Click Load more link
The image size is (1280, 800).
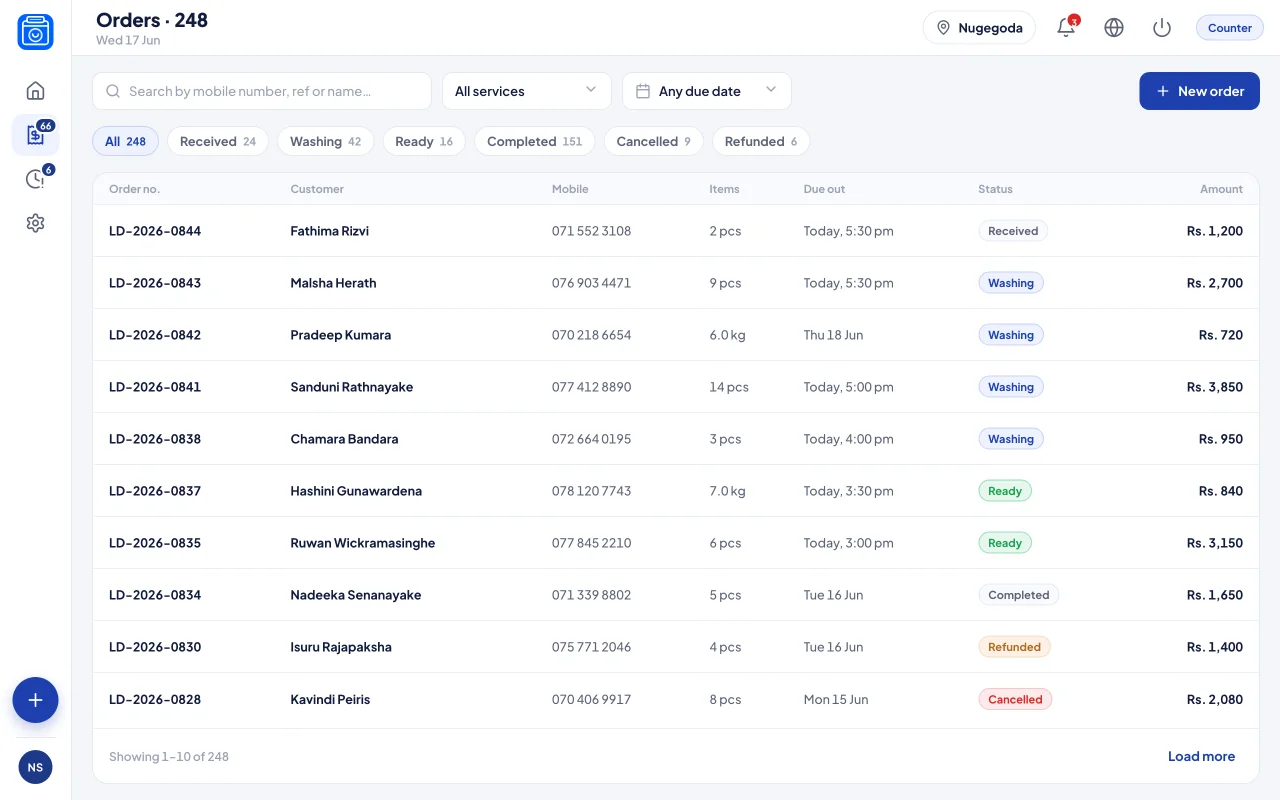click(x=1201, y=756)
